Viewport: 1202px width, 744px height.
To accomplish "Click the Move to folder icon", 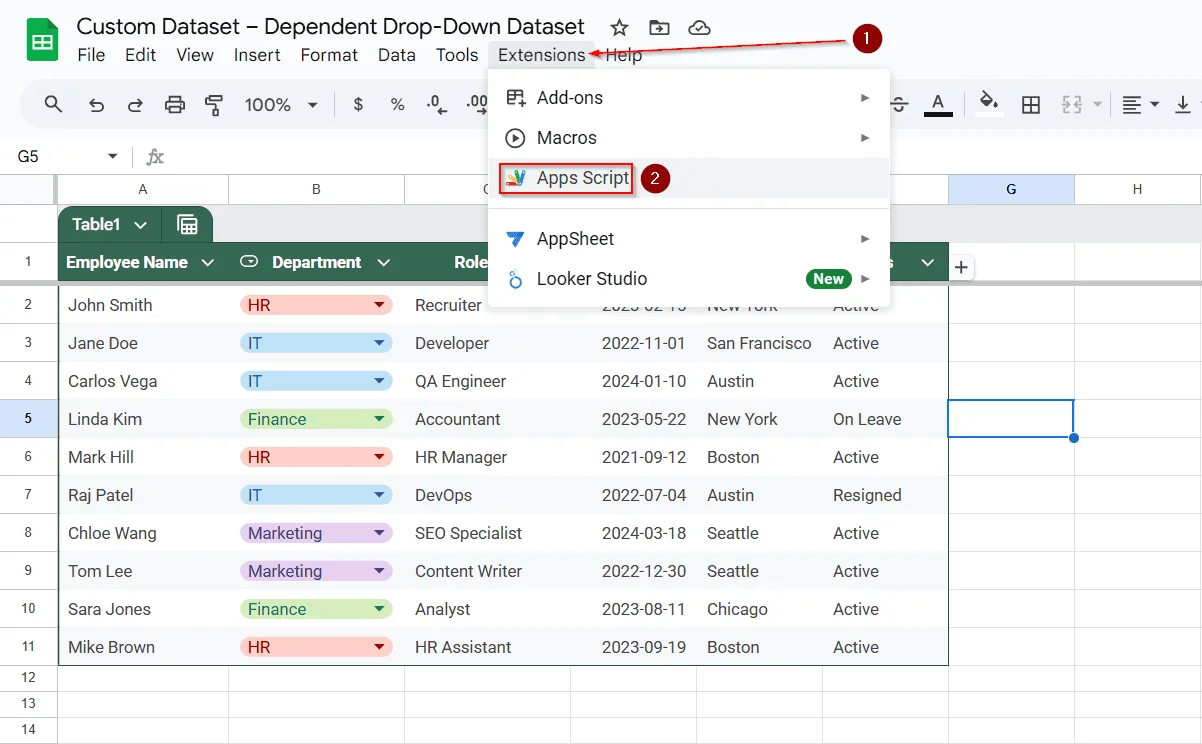I will point(659,27).
